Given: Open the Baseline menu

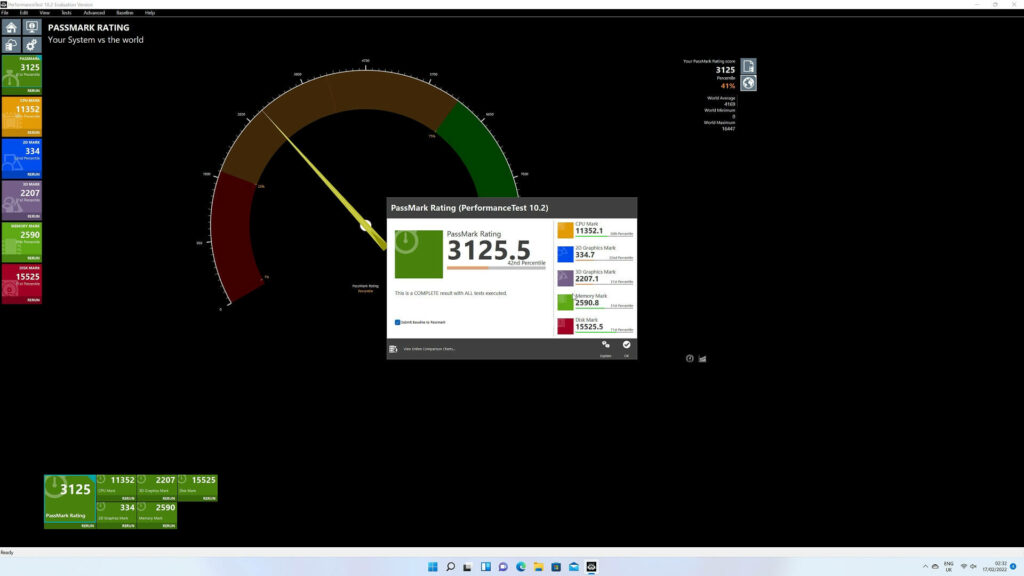Looking at the screenshot, I should pyautogui.click(x=125, y=12).
